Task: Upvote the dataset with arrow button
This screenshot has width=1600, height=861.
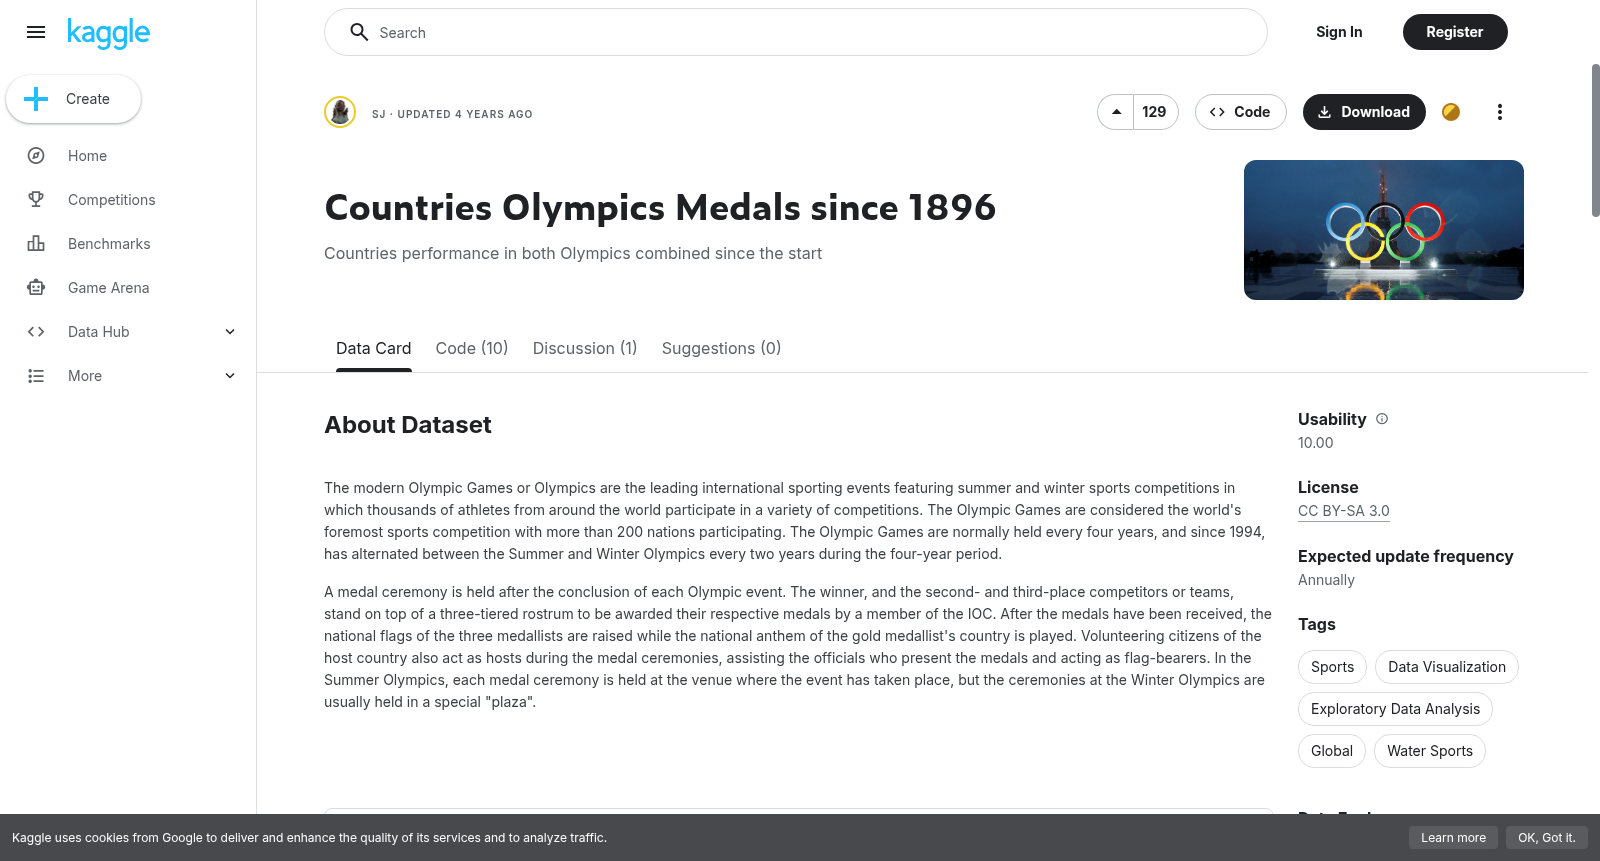Action: [x=1116, y=112]
